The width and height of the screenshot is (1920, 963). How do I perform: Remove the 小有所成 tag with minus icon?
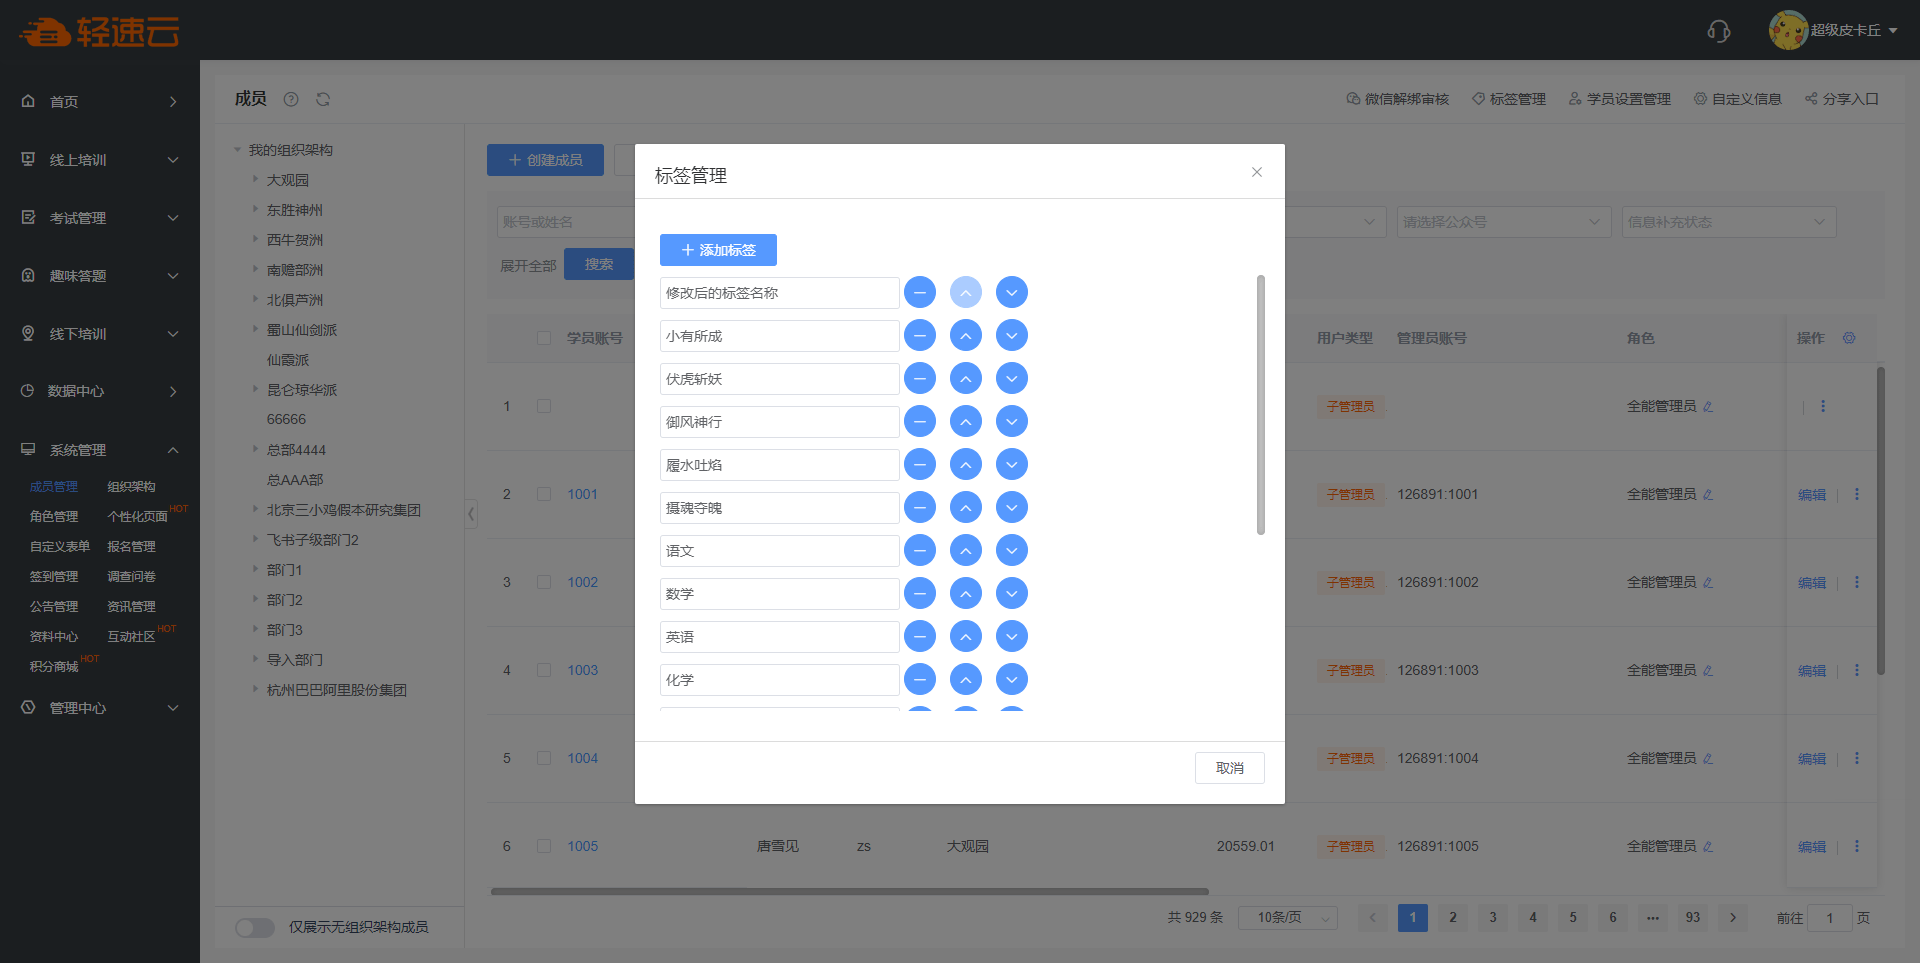(919, 336)
